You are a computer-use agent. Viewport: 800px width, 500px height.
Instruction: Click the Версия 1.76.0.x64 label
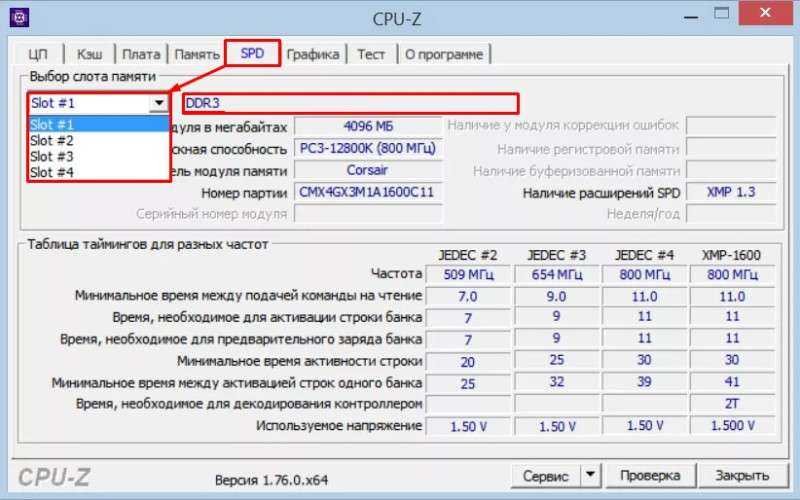(271, 480)
